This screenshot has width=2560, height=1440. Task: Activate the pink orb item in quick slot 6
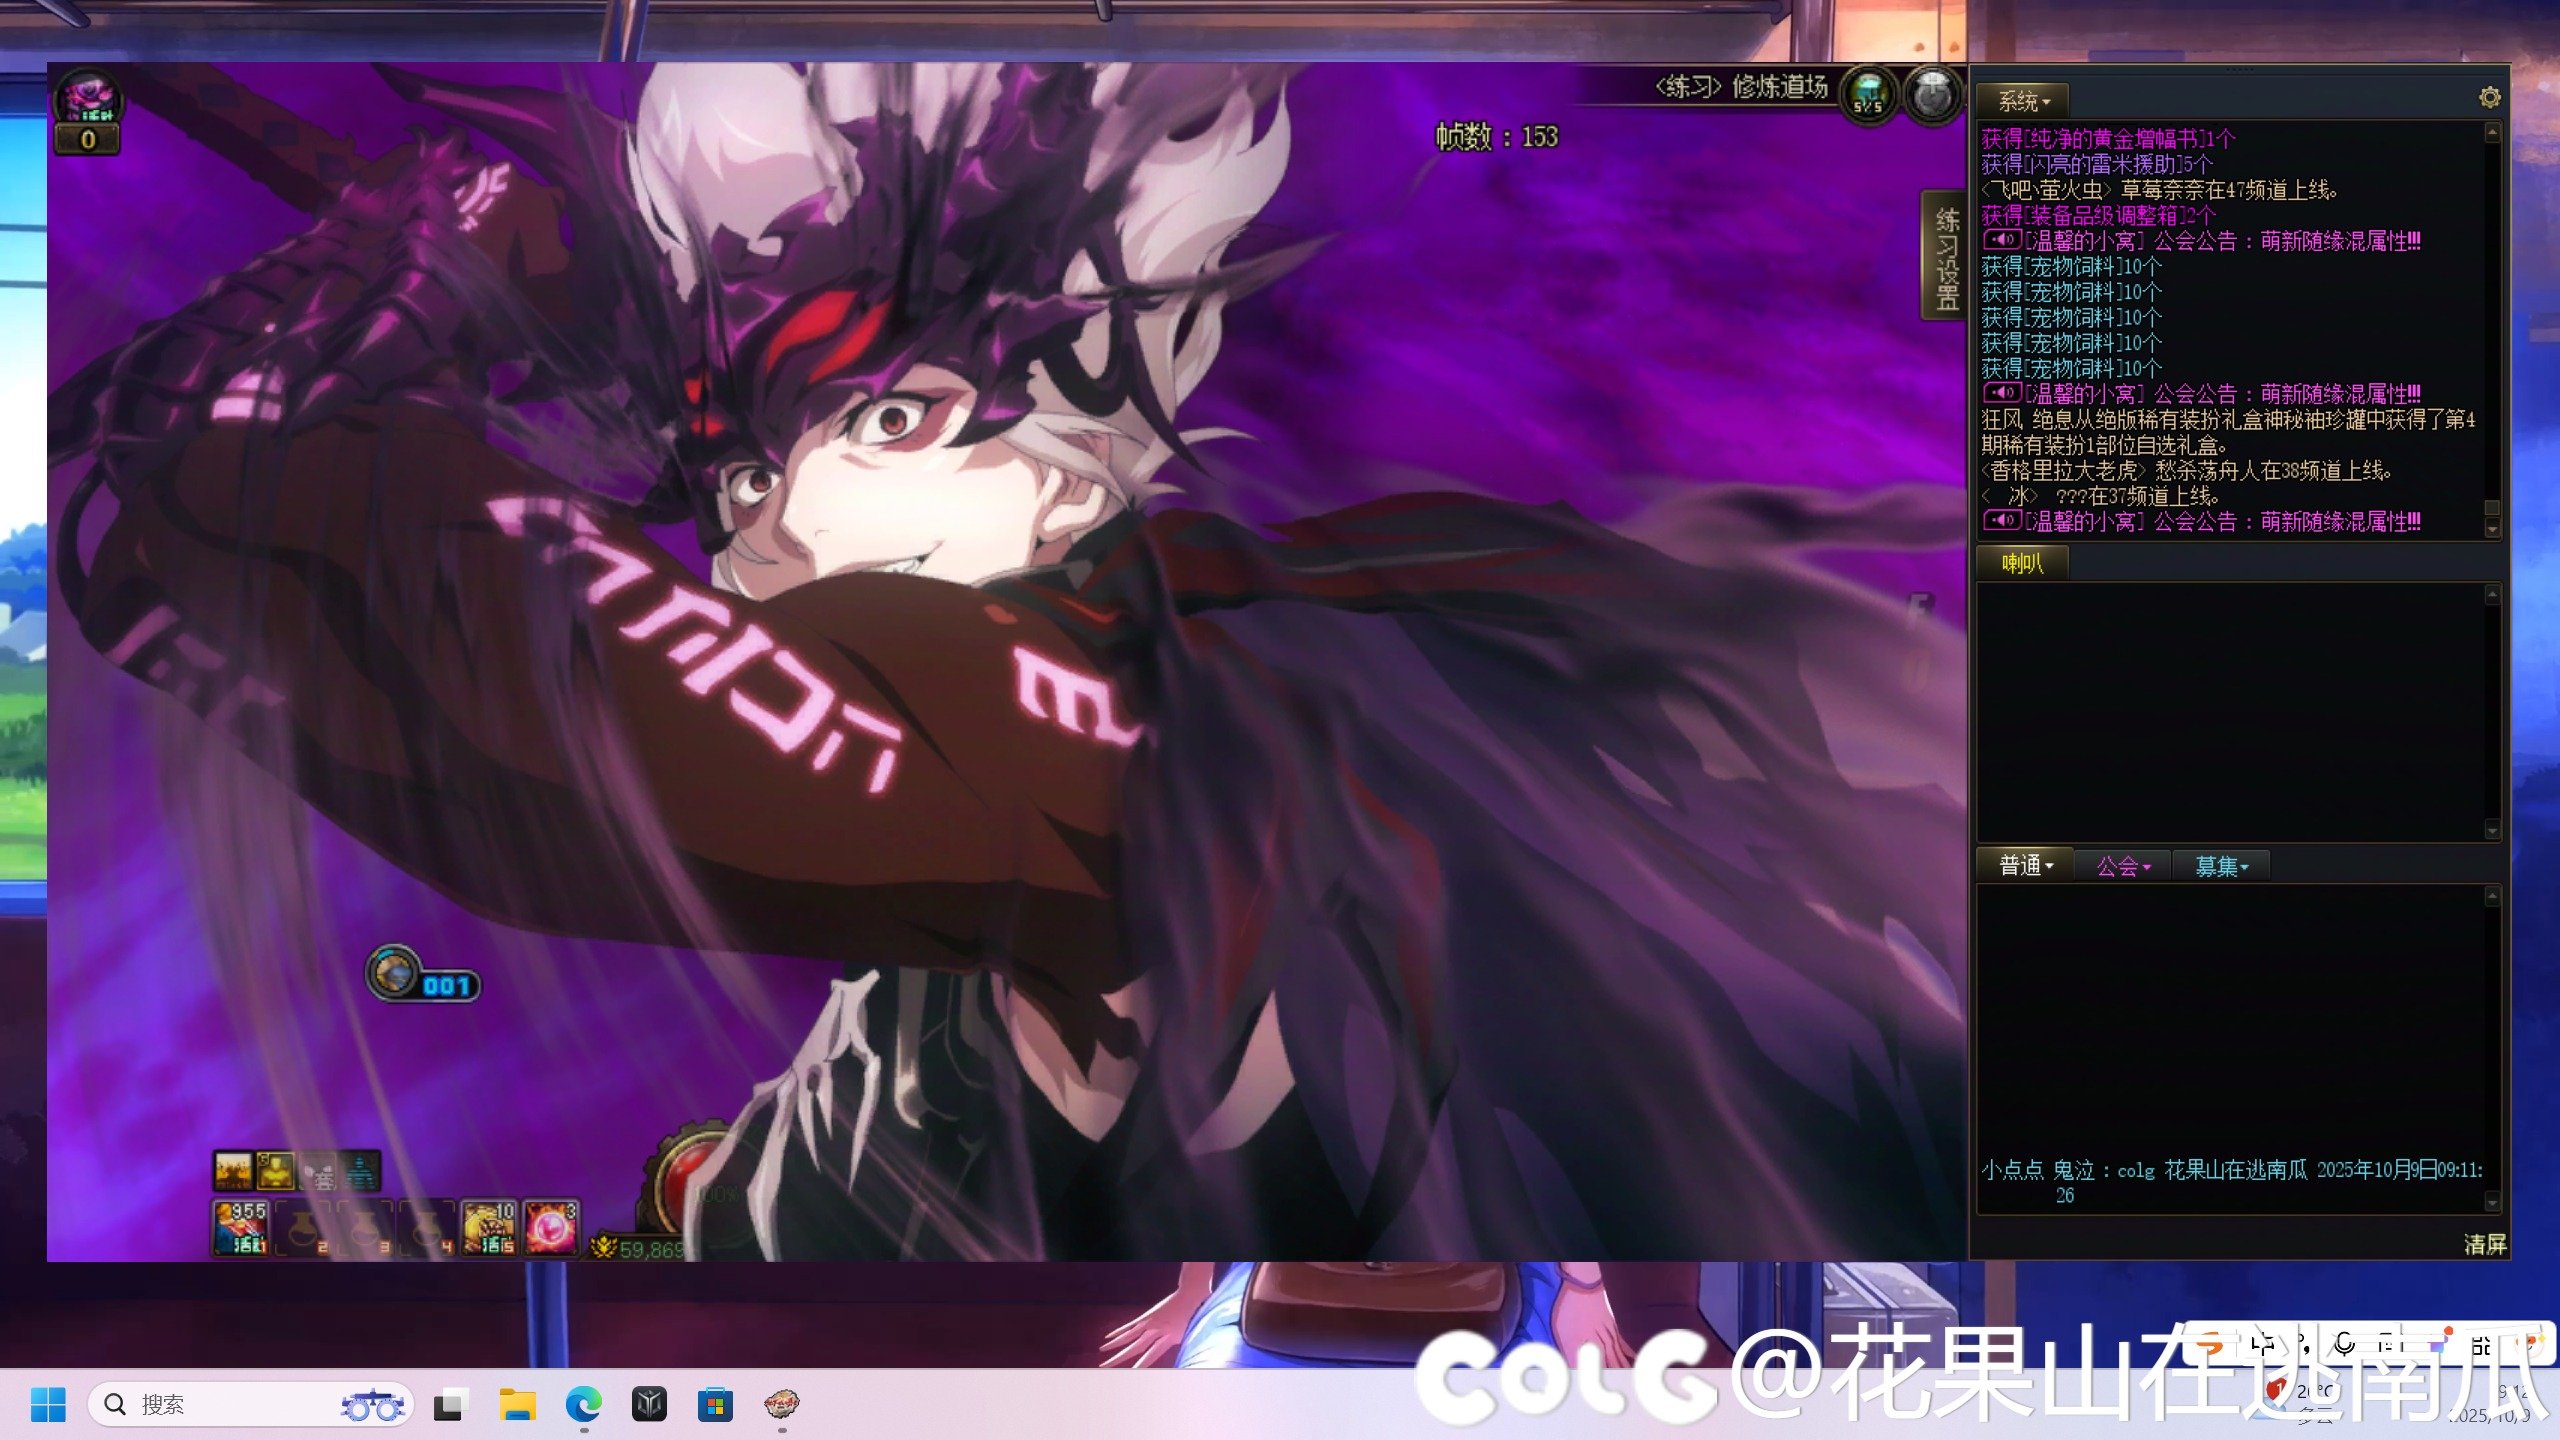click(550, 1227)
